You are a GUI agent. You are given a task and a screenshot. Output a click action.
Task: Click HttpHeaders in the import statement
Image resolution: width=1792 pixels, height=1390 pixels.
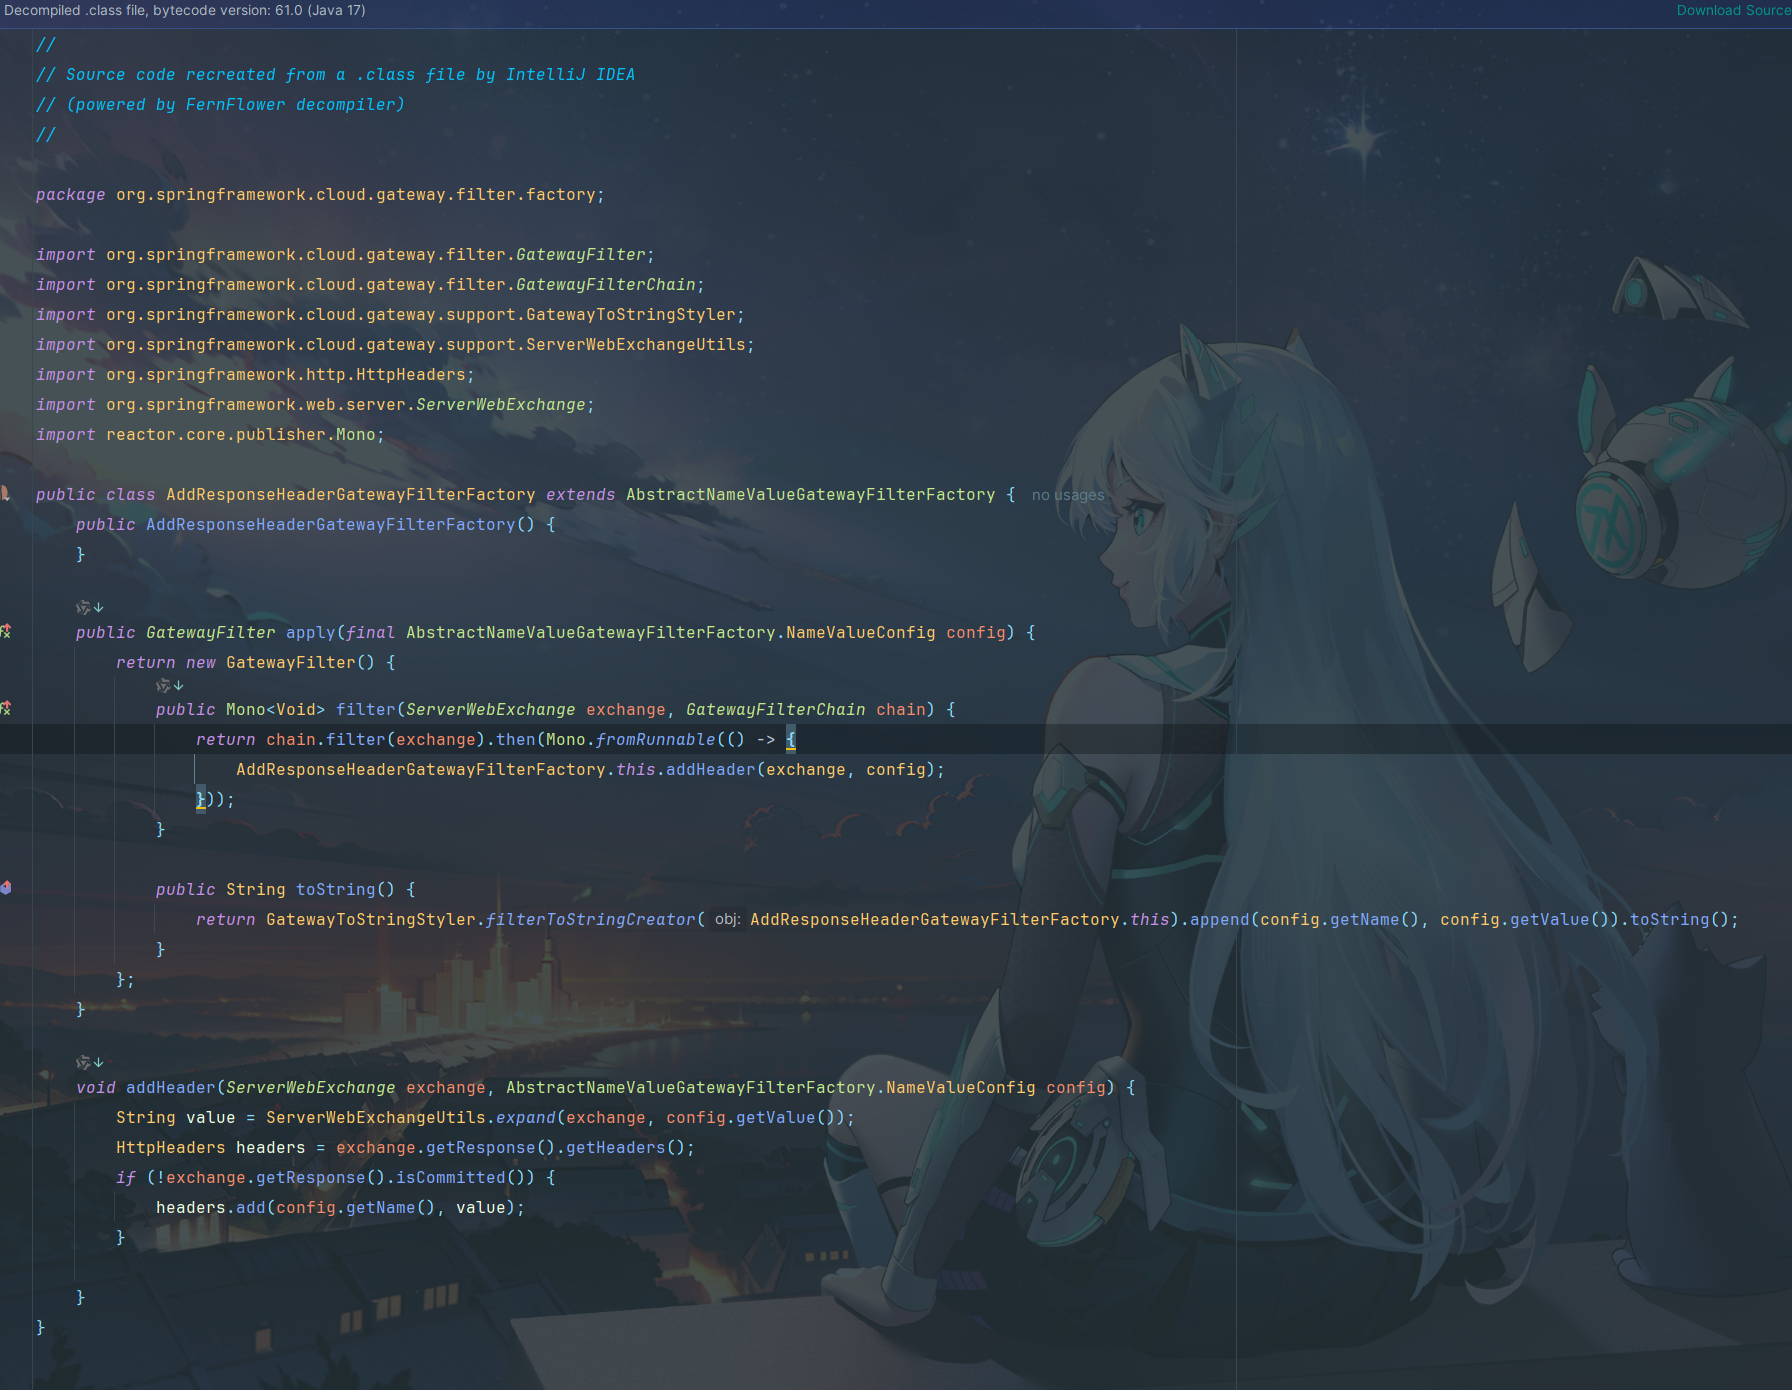point(411,375)
